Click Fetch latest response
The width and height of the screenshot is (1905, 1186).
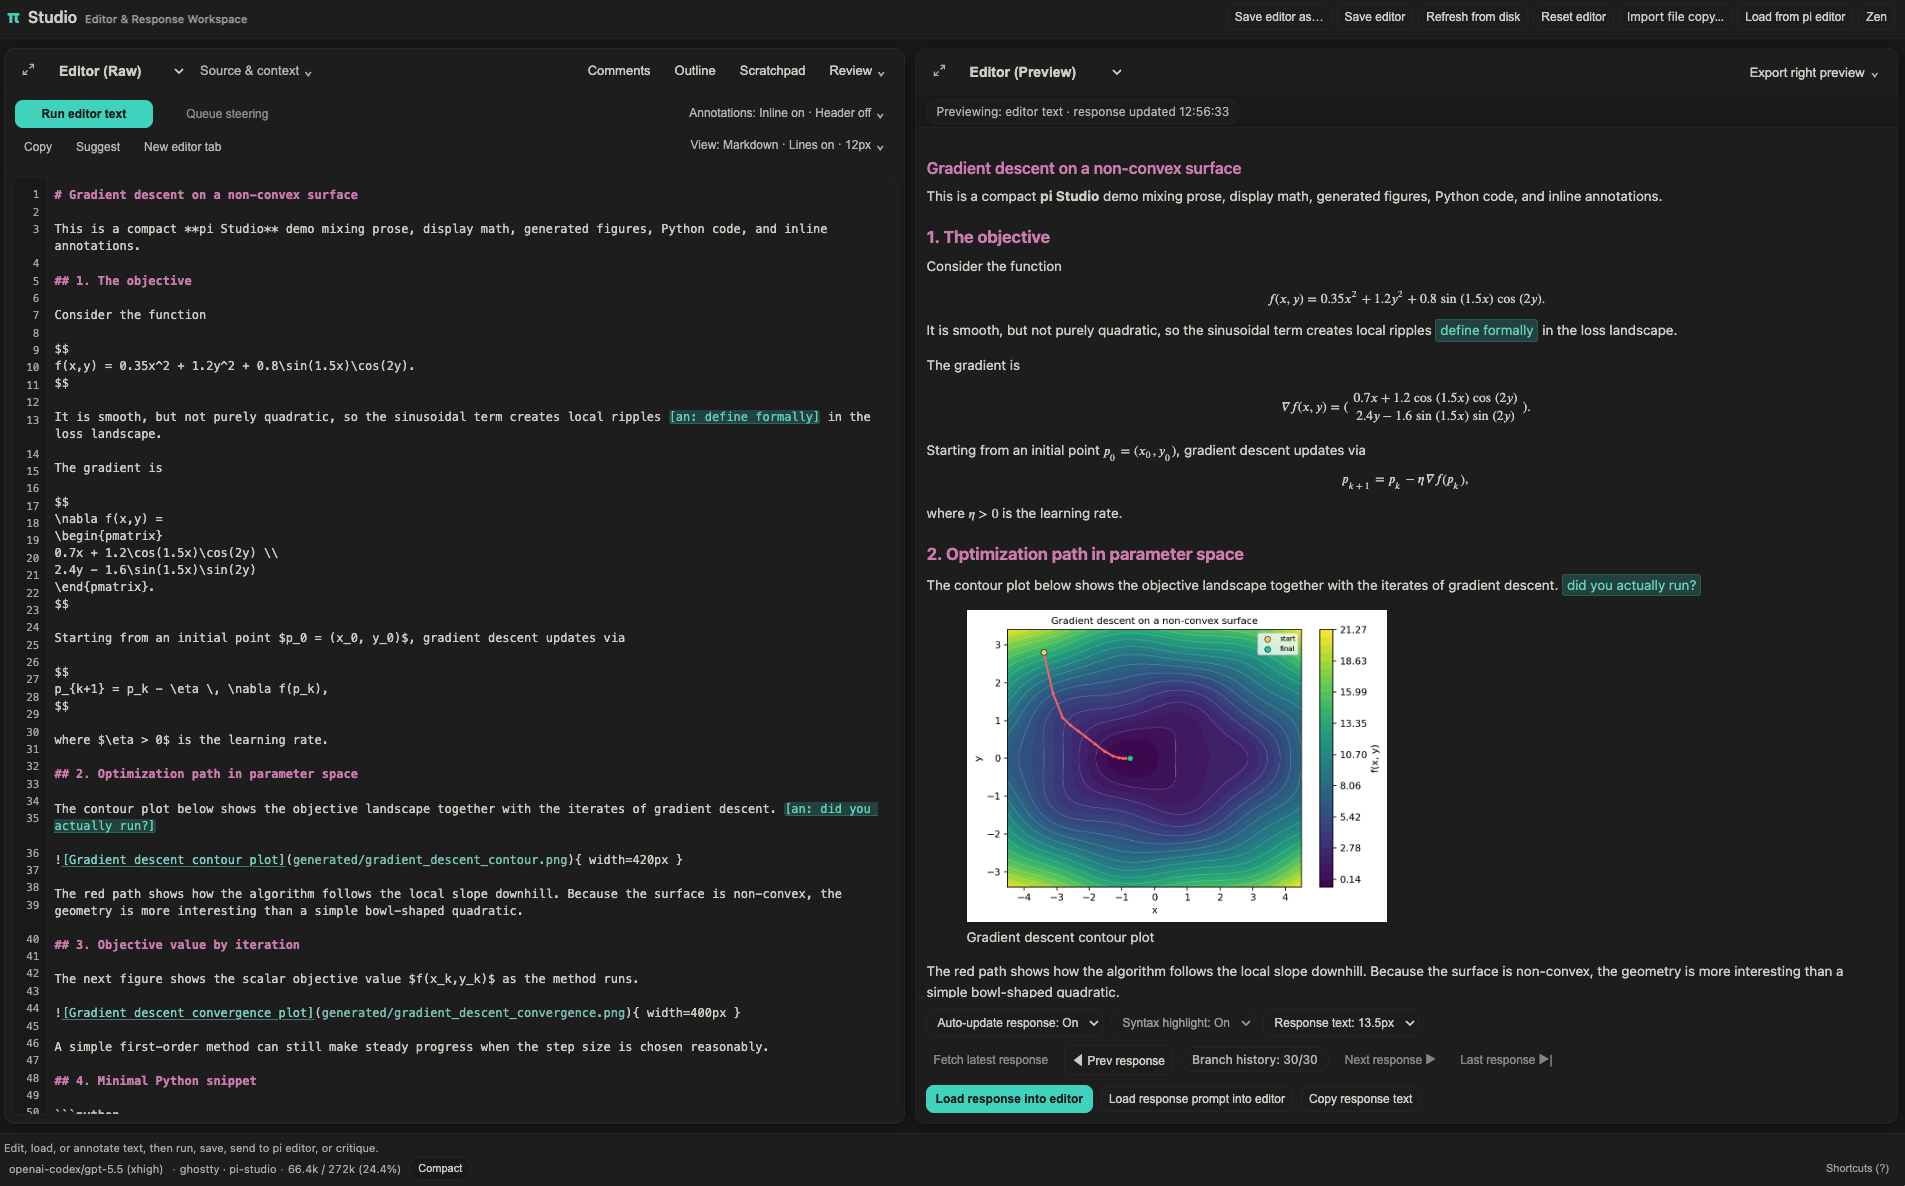pos(990,1060)
